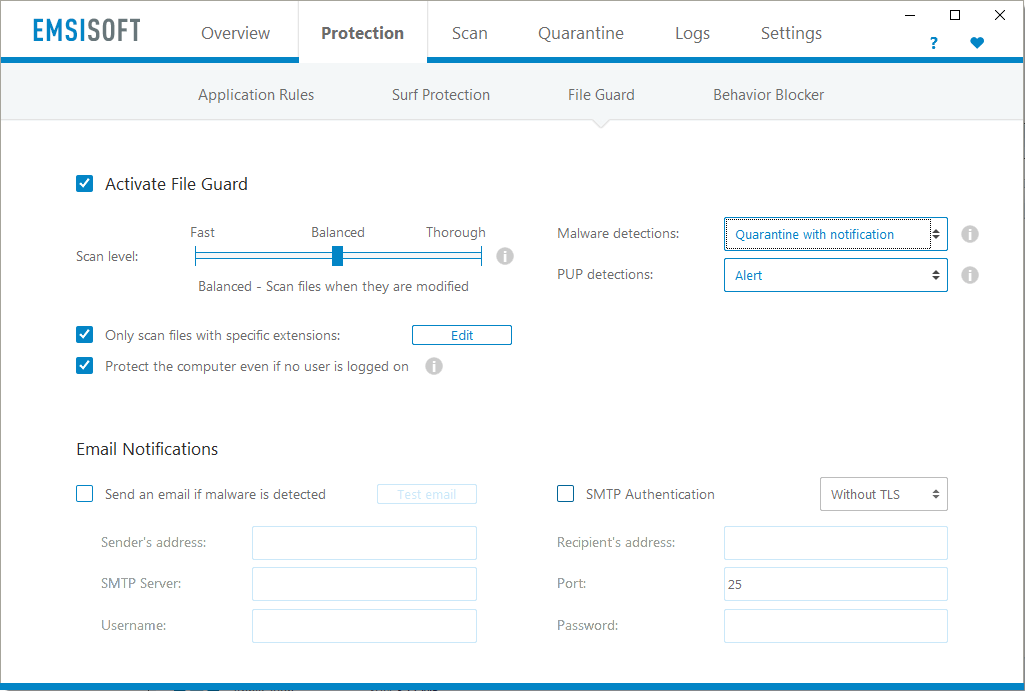Viewport: 1025px width, 691px height.
Task: Select the File Guard sub-tab
Action: click(x=601, y=95)
